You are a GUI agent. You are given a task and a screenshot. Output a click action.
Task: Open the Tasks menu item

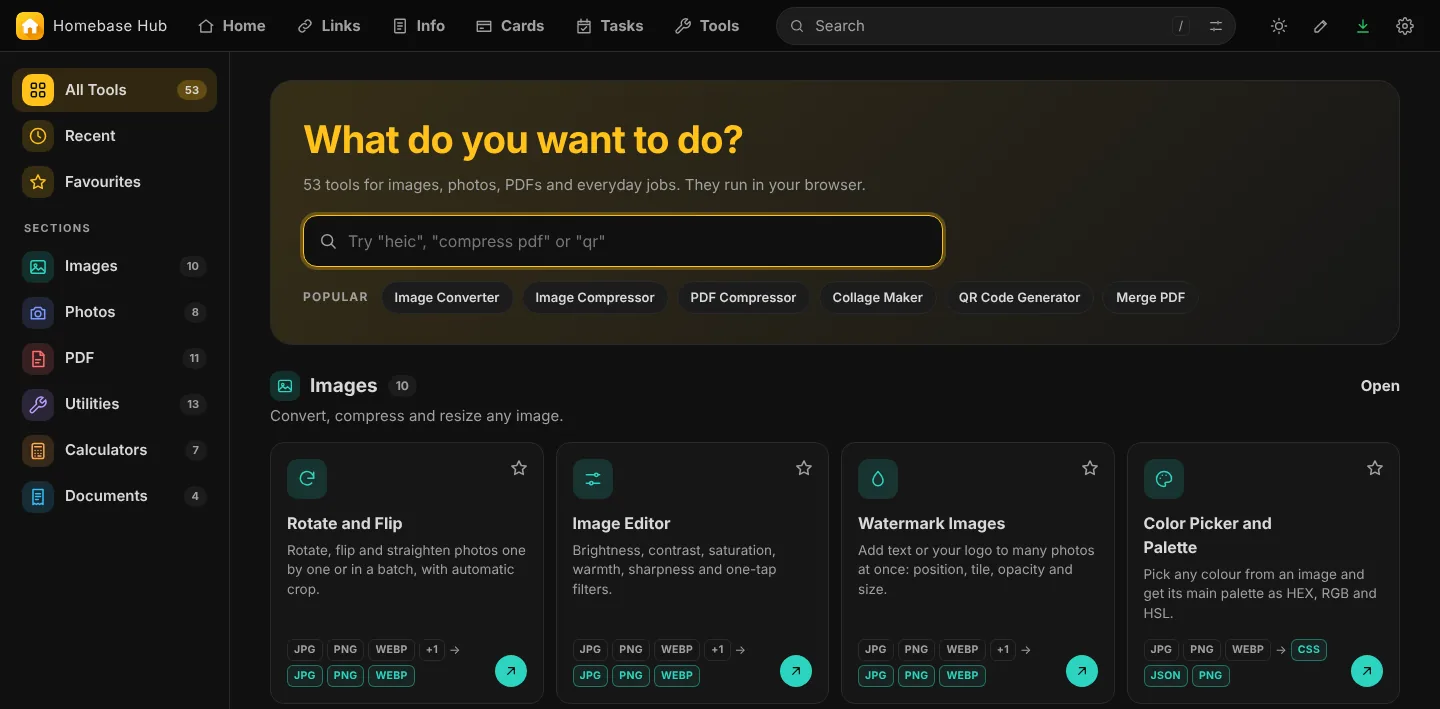610,26
